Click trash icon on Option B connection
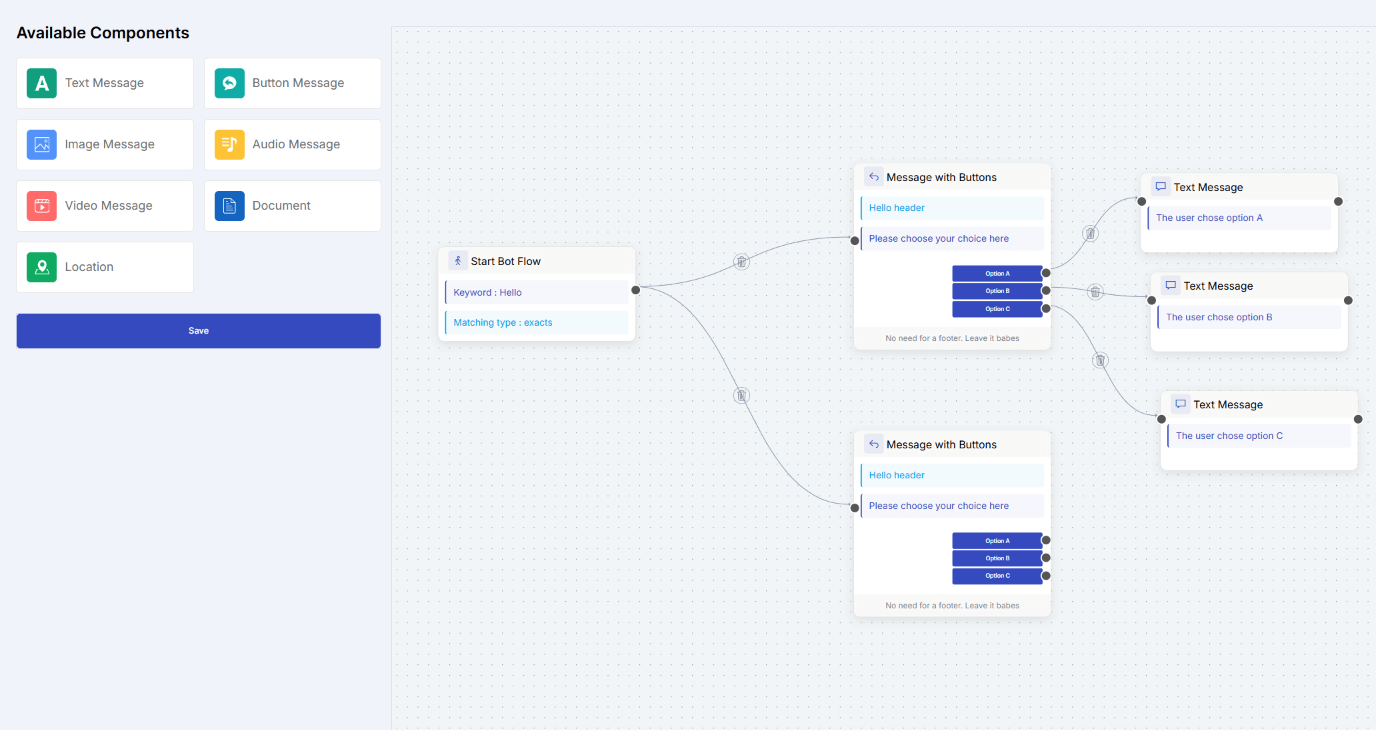The height and width of the screenshot is (730, 1376). (1095, 292)
